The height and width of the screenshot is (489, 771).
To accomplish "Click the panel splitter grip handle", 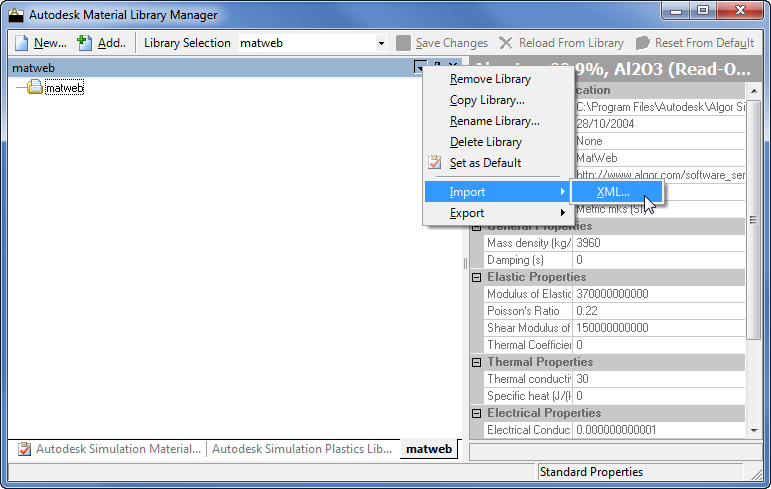I will click(465, 263).
